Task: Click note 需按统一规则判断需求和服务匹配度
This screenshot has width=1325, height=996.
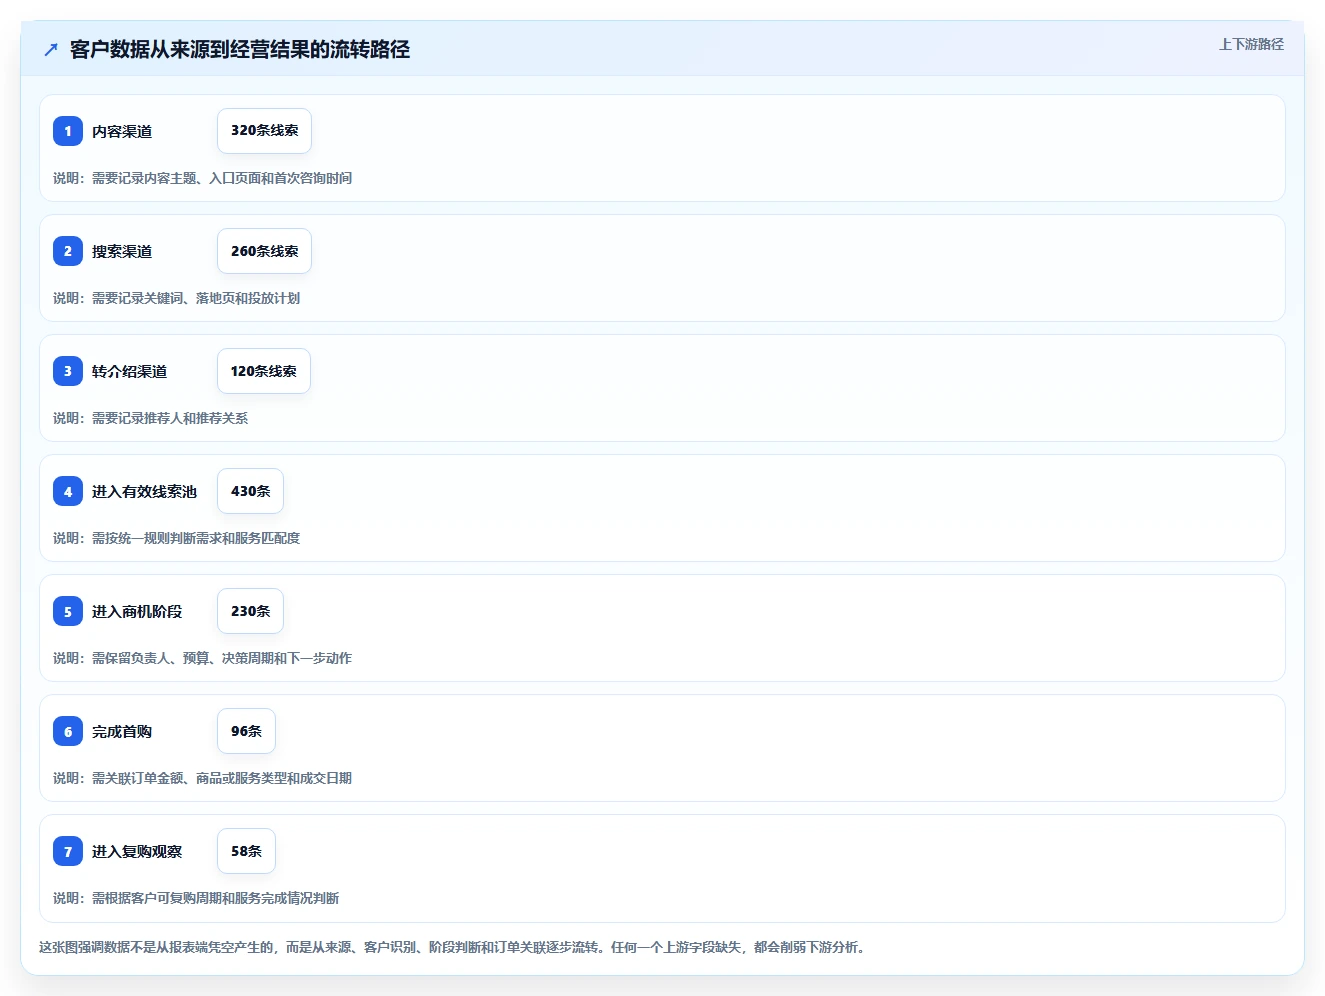Action: 196,538
